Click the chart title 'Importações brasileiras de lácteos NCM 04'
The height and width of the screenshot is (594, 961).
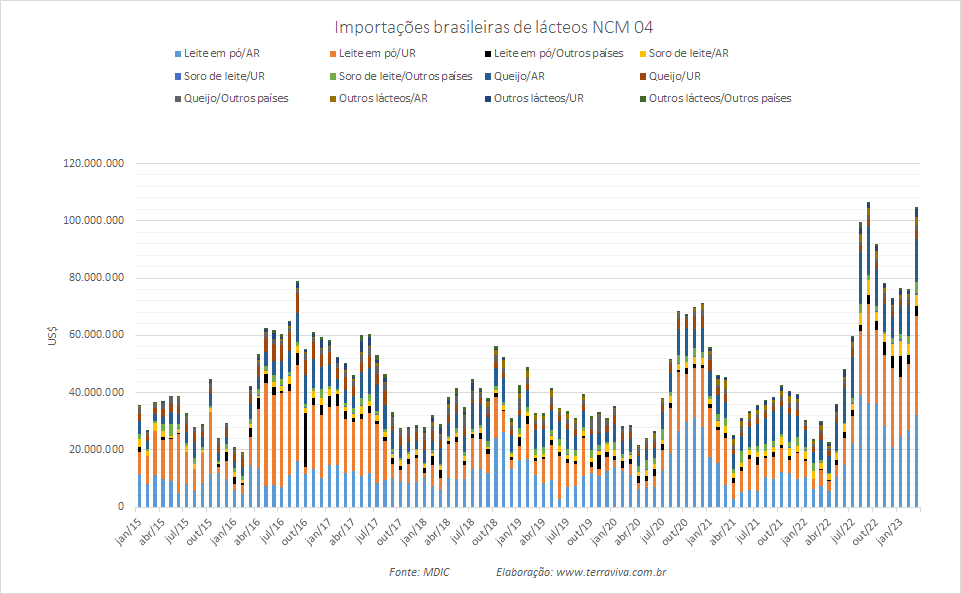point(494,27)
